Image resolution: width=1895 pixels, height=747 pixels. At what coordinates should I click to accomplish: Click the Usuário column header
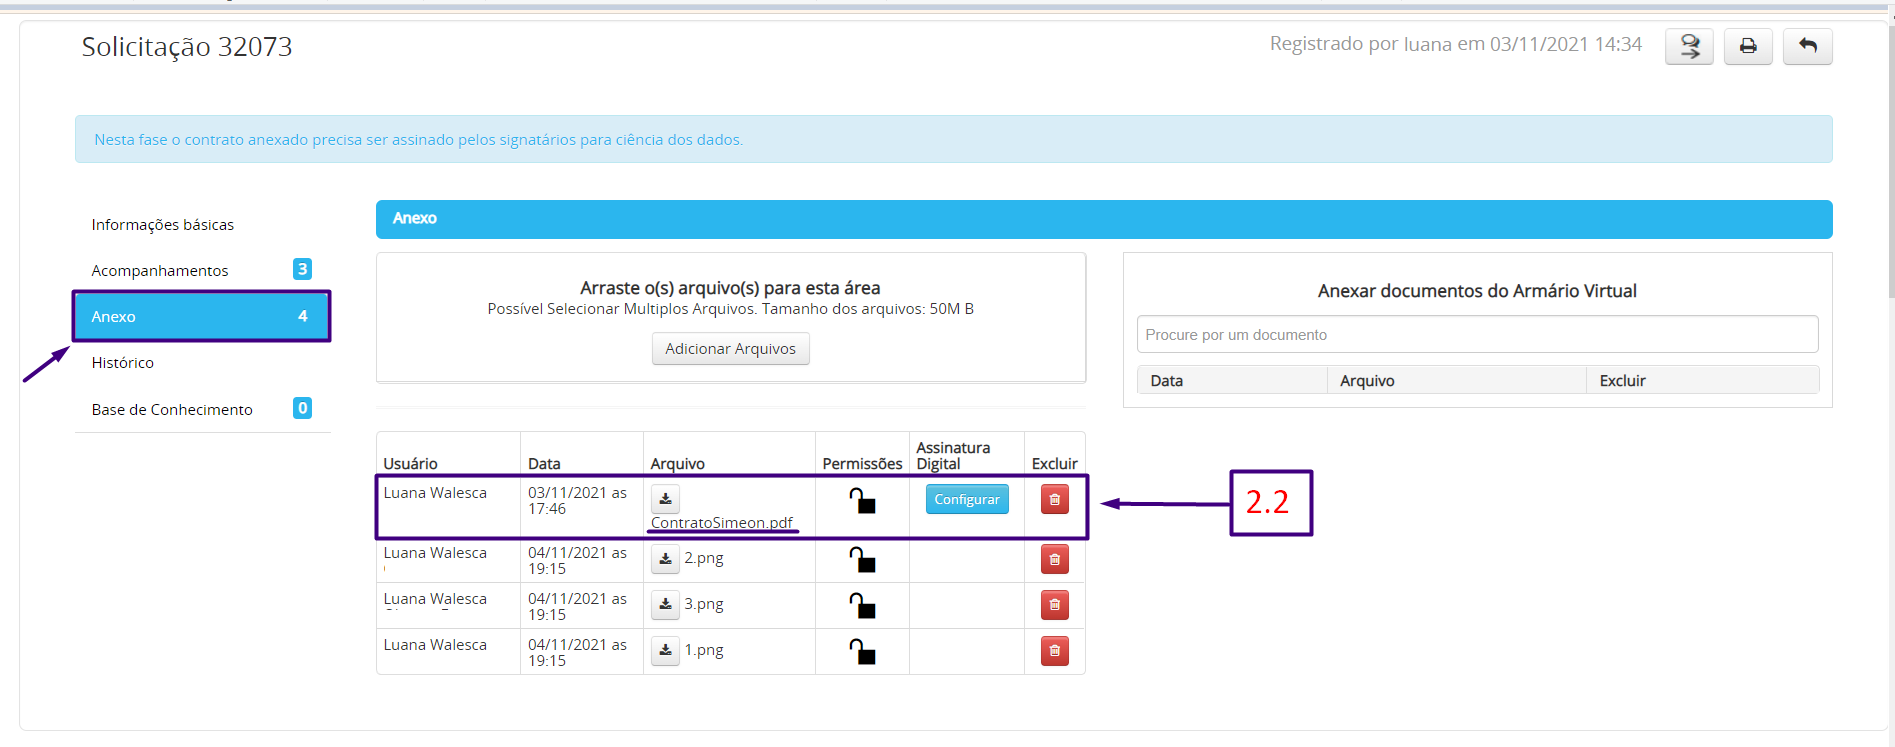click(411, 464)
